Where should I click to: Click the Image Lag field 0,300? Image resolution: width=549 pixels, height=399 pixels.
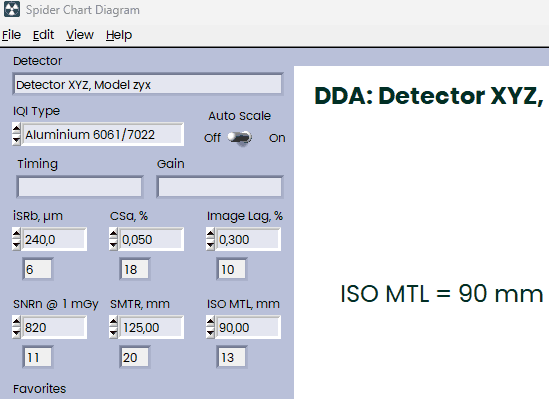tap(248, 239)
